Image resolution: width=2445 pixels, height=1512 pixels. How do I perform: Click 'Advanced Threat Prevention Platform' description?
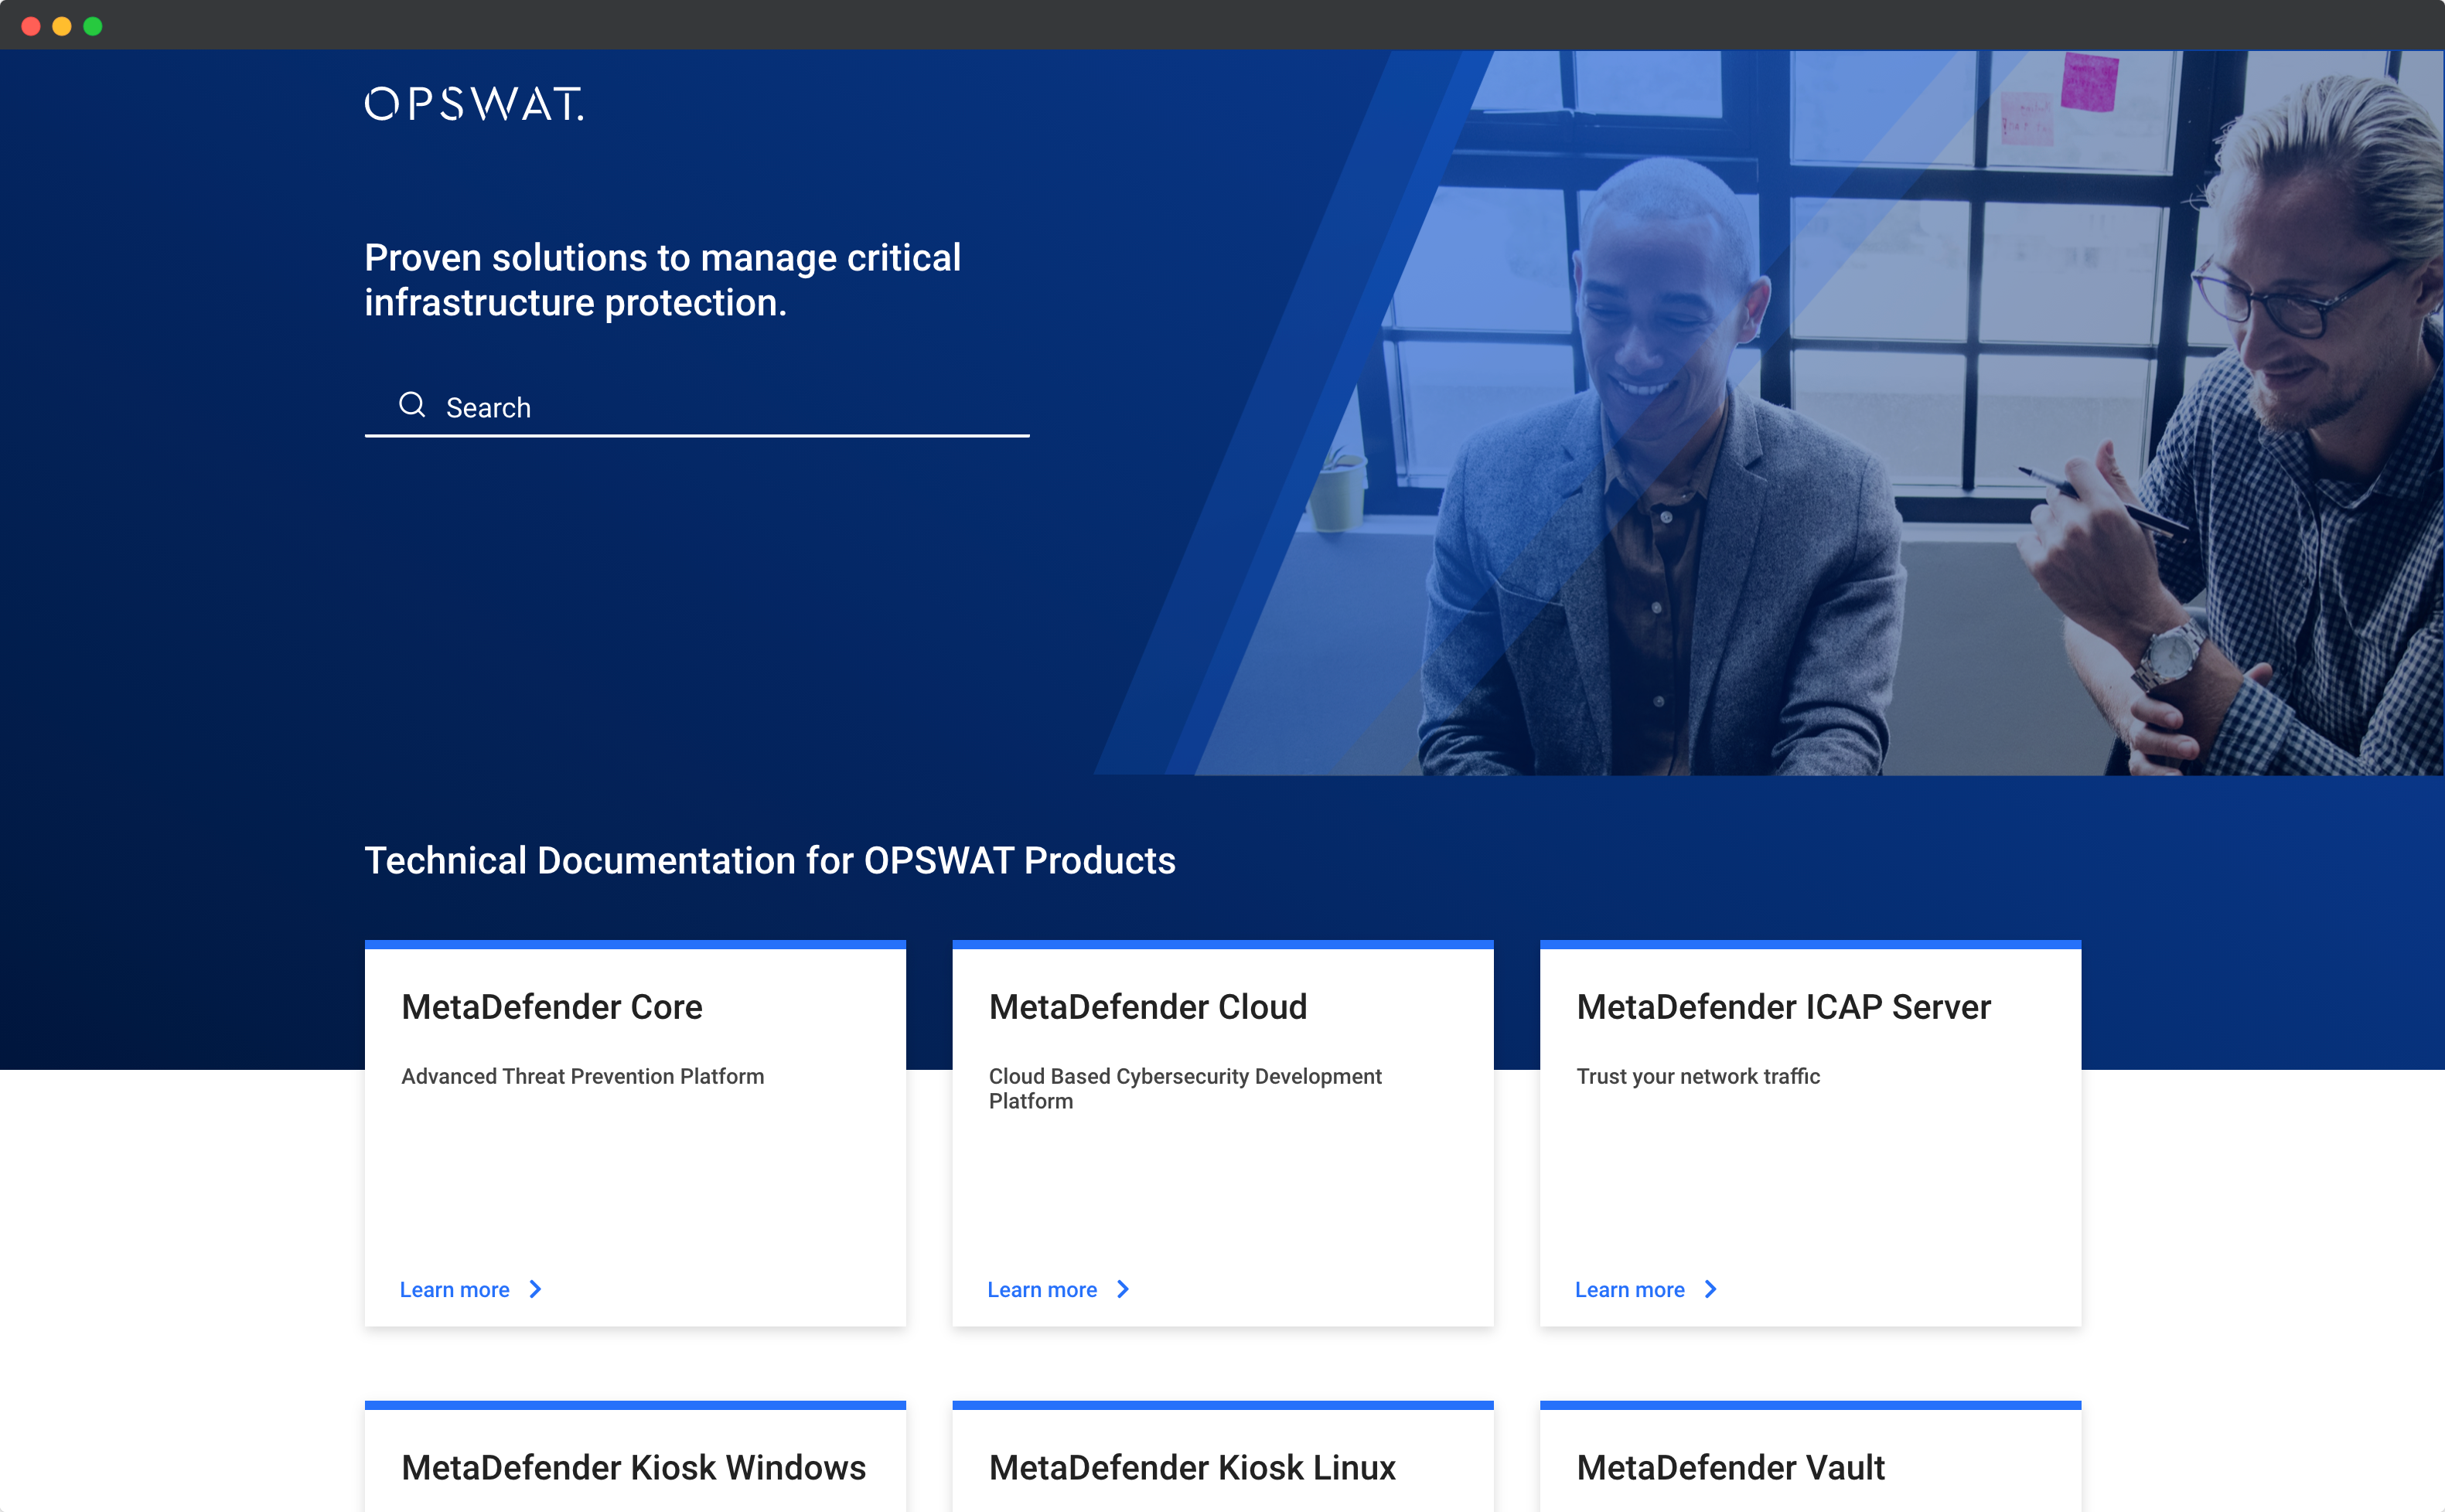coord(583,1077)
